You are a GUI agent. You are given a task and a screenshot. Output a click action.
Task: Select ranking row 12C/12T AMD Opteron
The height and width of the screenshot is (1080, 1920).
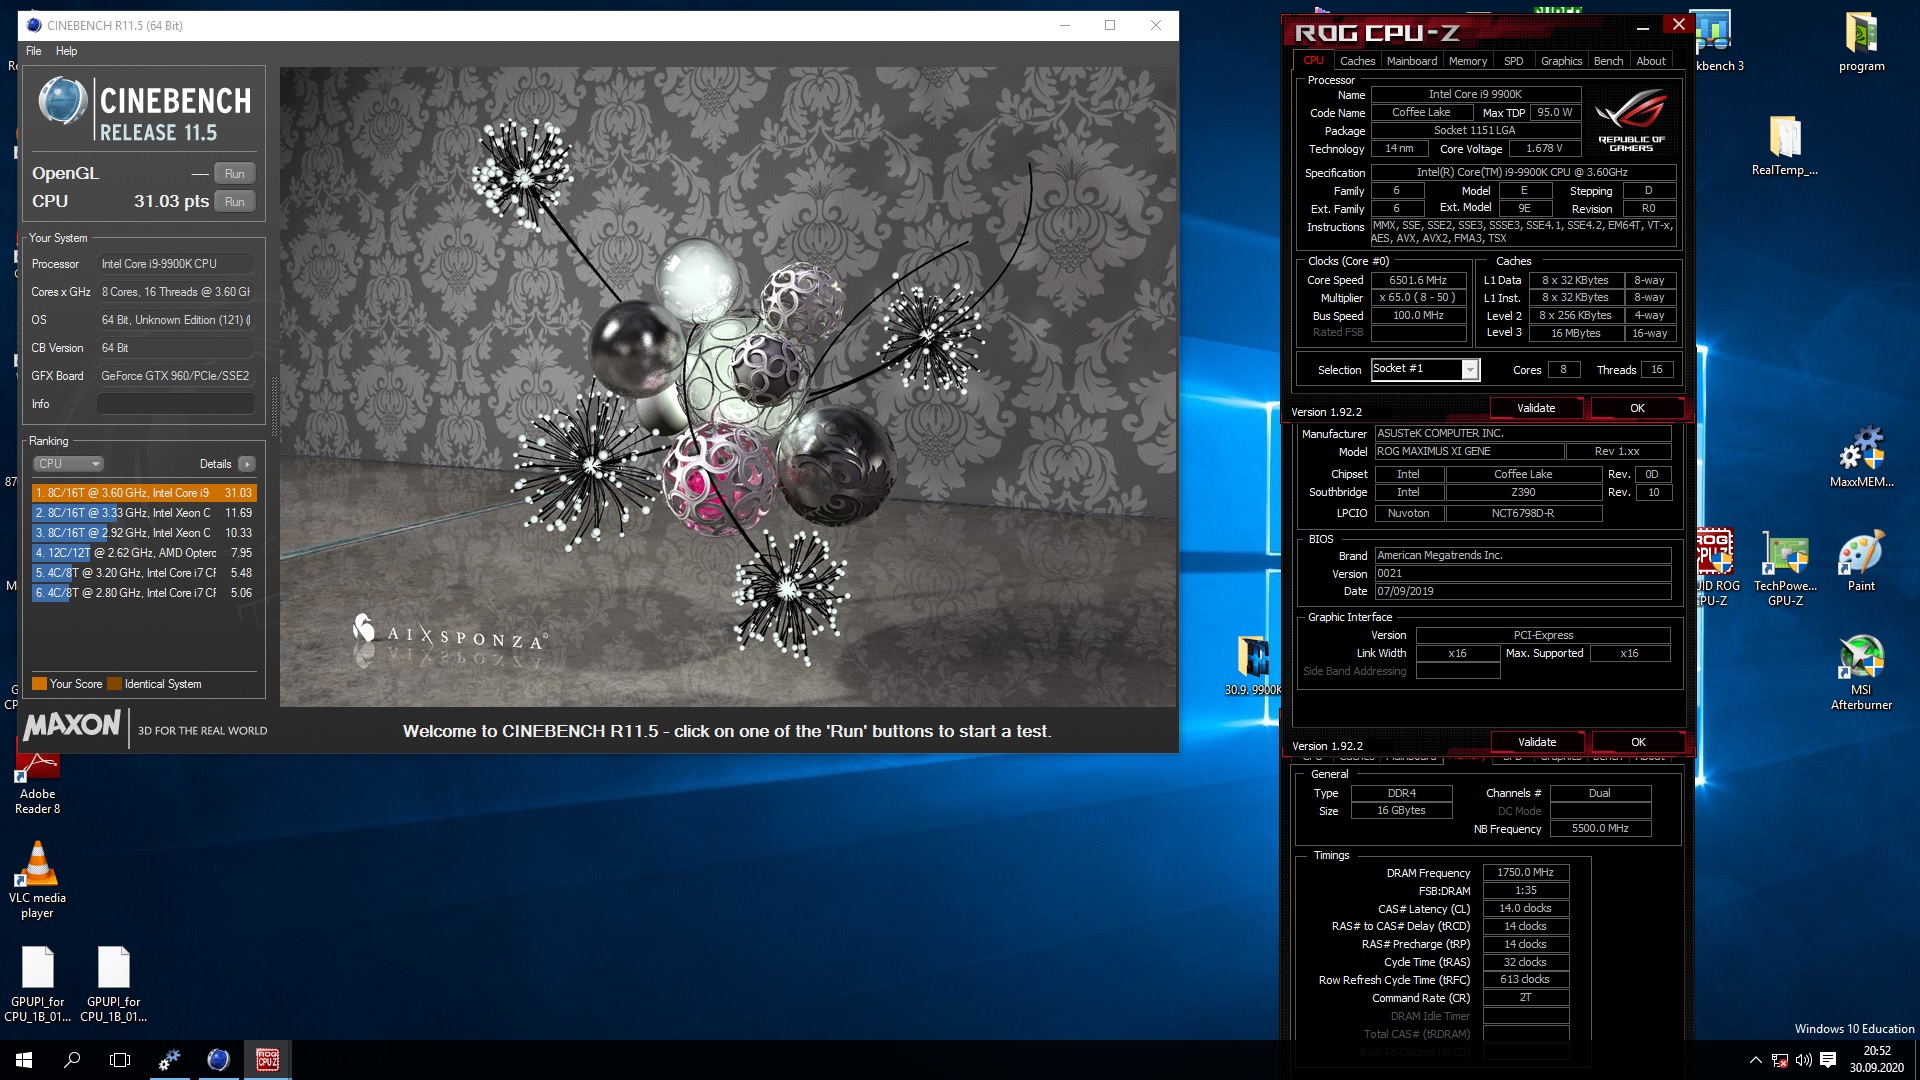[144, 553]
